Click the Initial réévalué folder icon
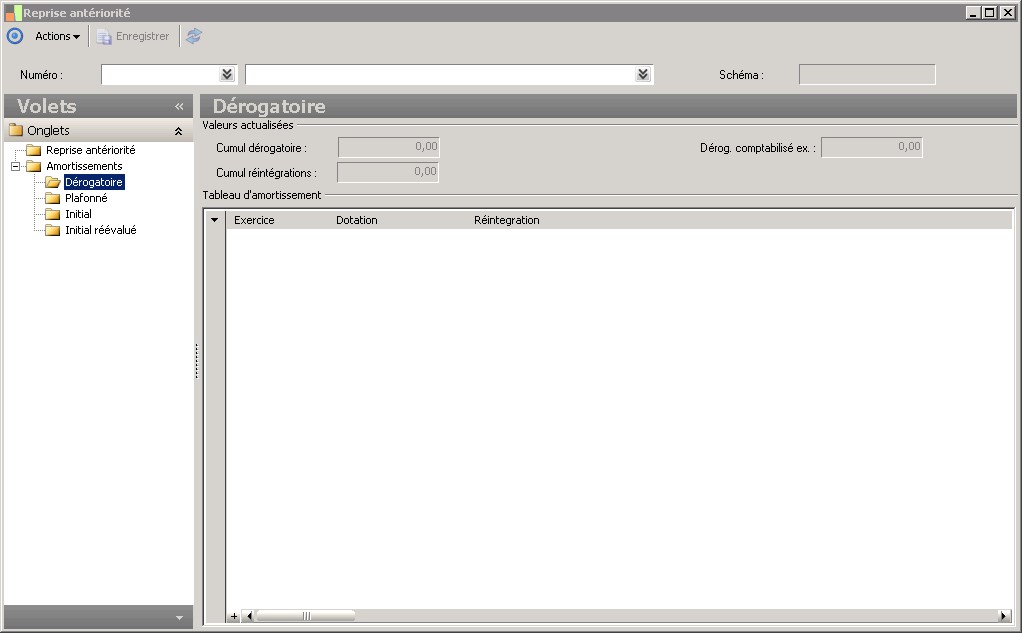This screenshot has width=1022, height=633. pyautogui.click(x=53, y=230)
